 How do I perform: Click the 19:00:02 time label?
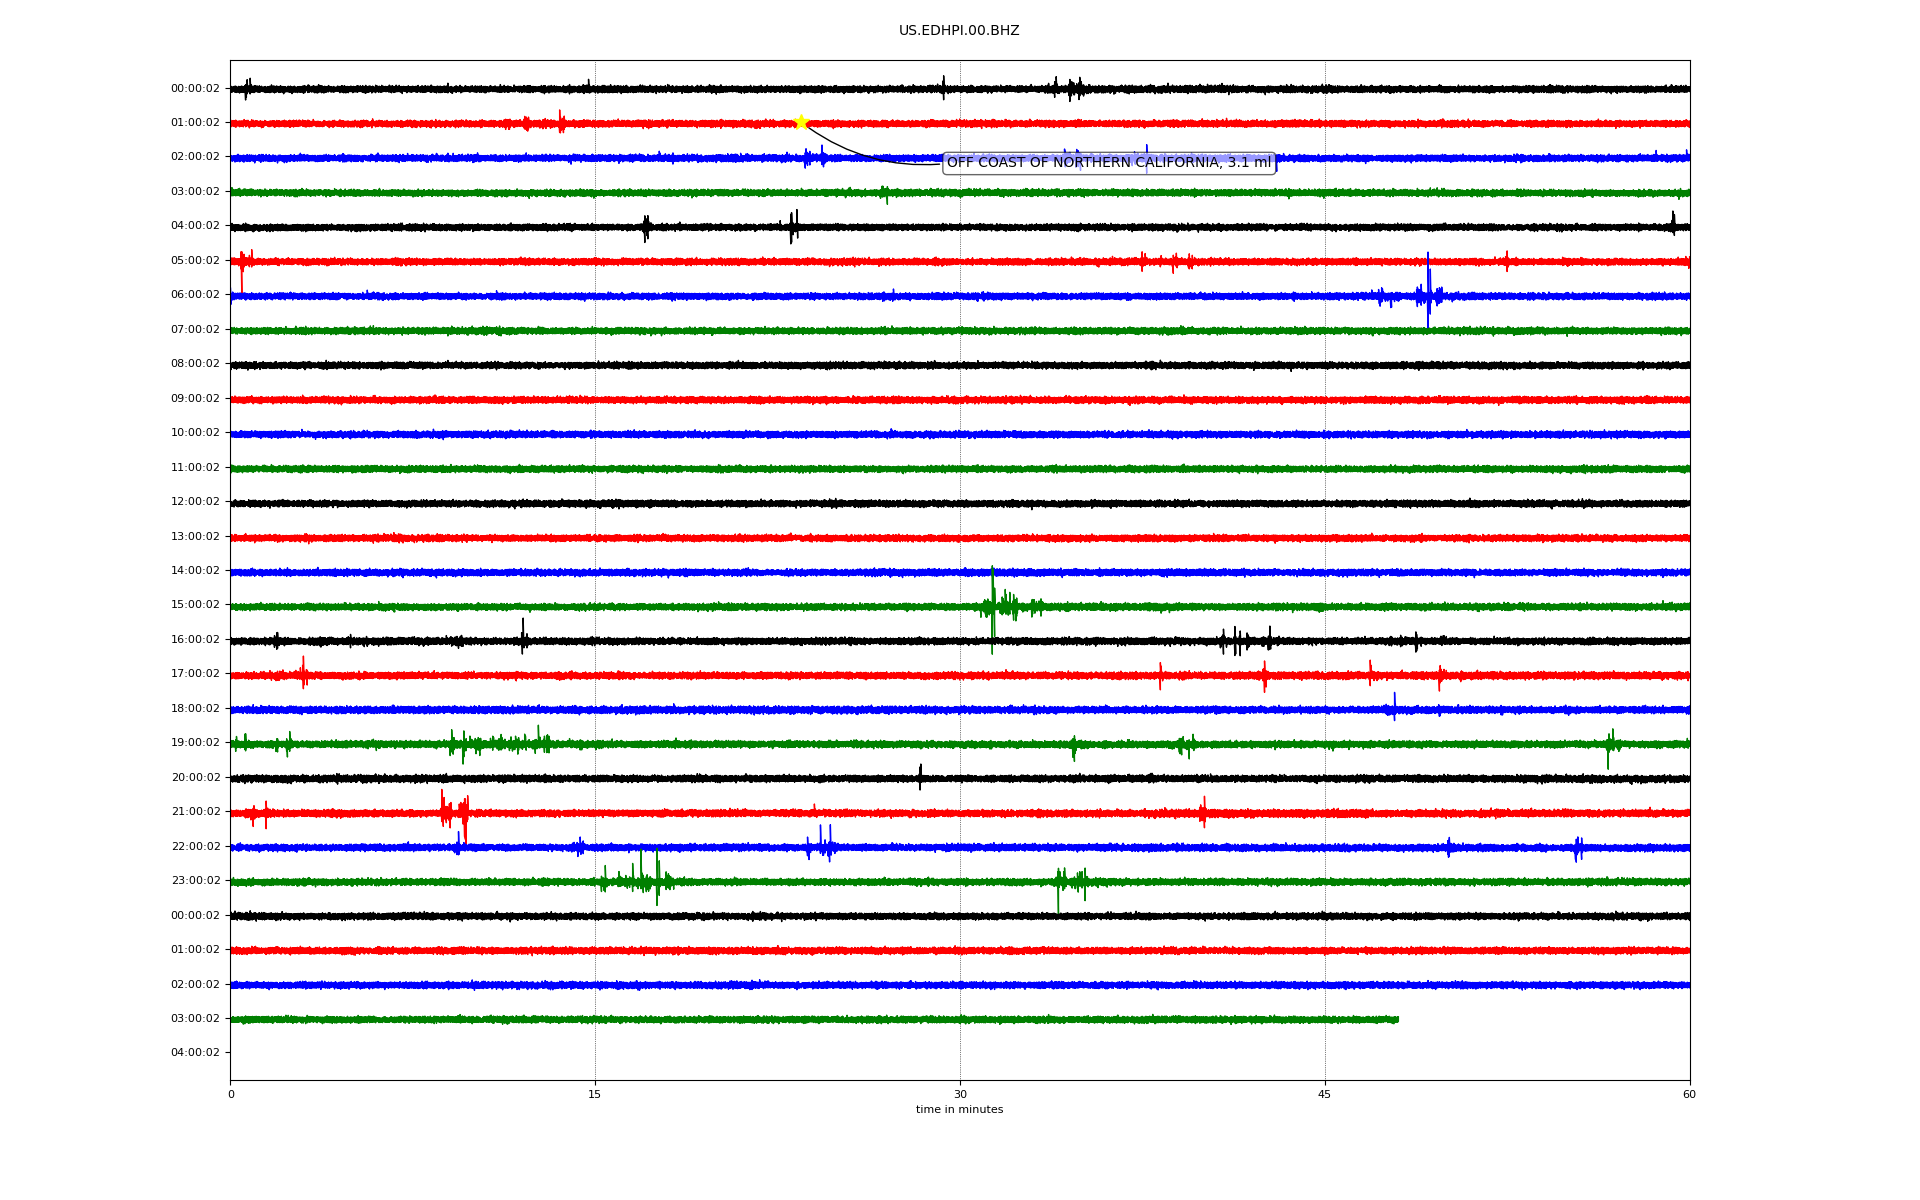pyautogui.click(x=195, y=742)
